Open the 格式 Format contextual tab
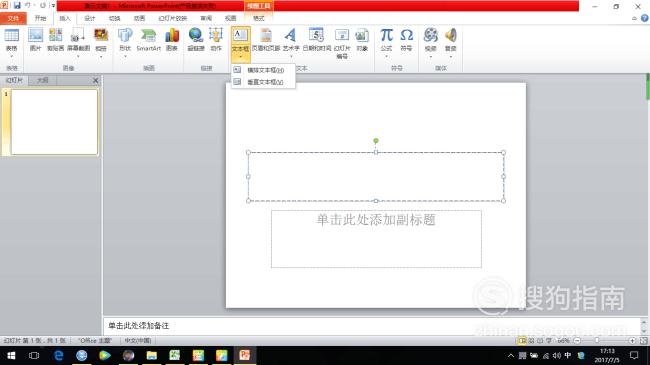The height and width of the screenshot is (365, 650). pos(259,18)
